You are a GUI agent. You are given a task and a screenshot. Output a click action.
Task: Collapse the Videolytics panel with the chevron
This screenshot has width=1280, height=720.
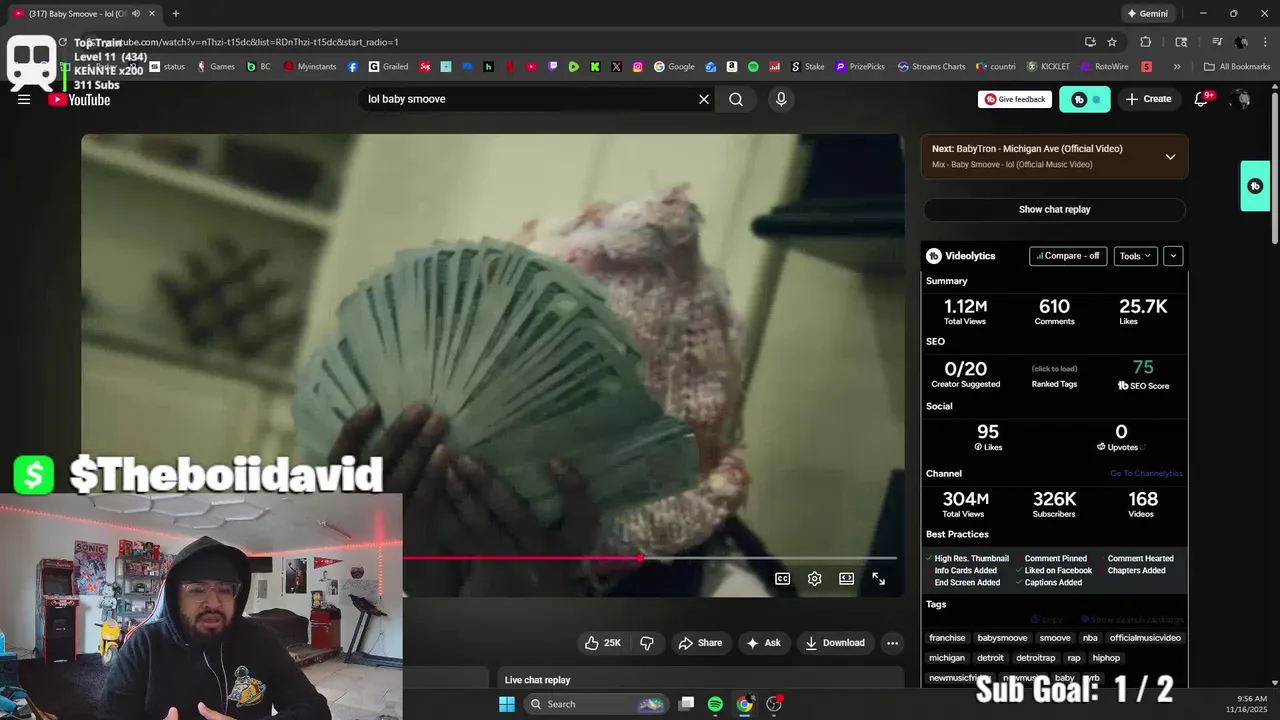[x=1173, y=256]
